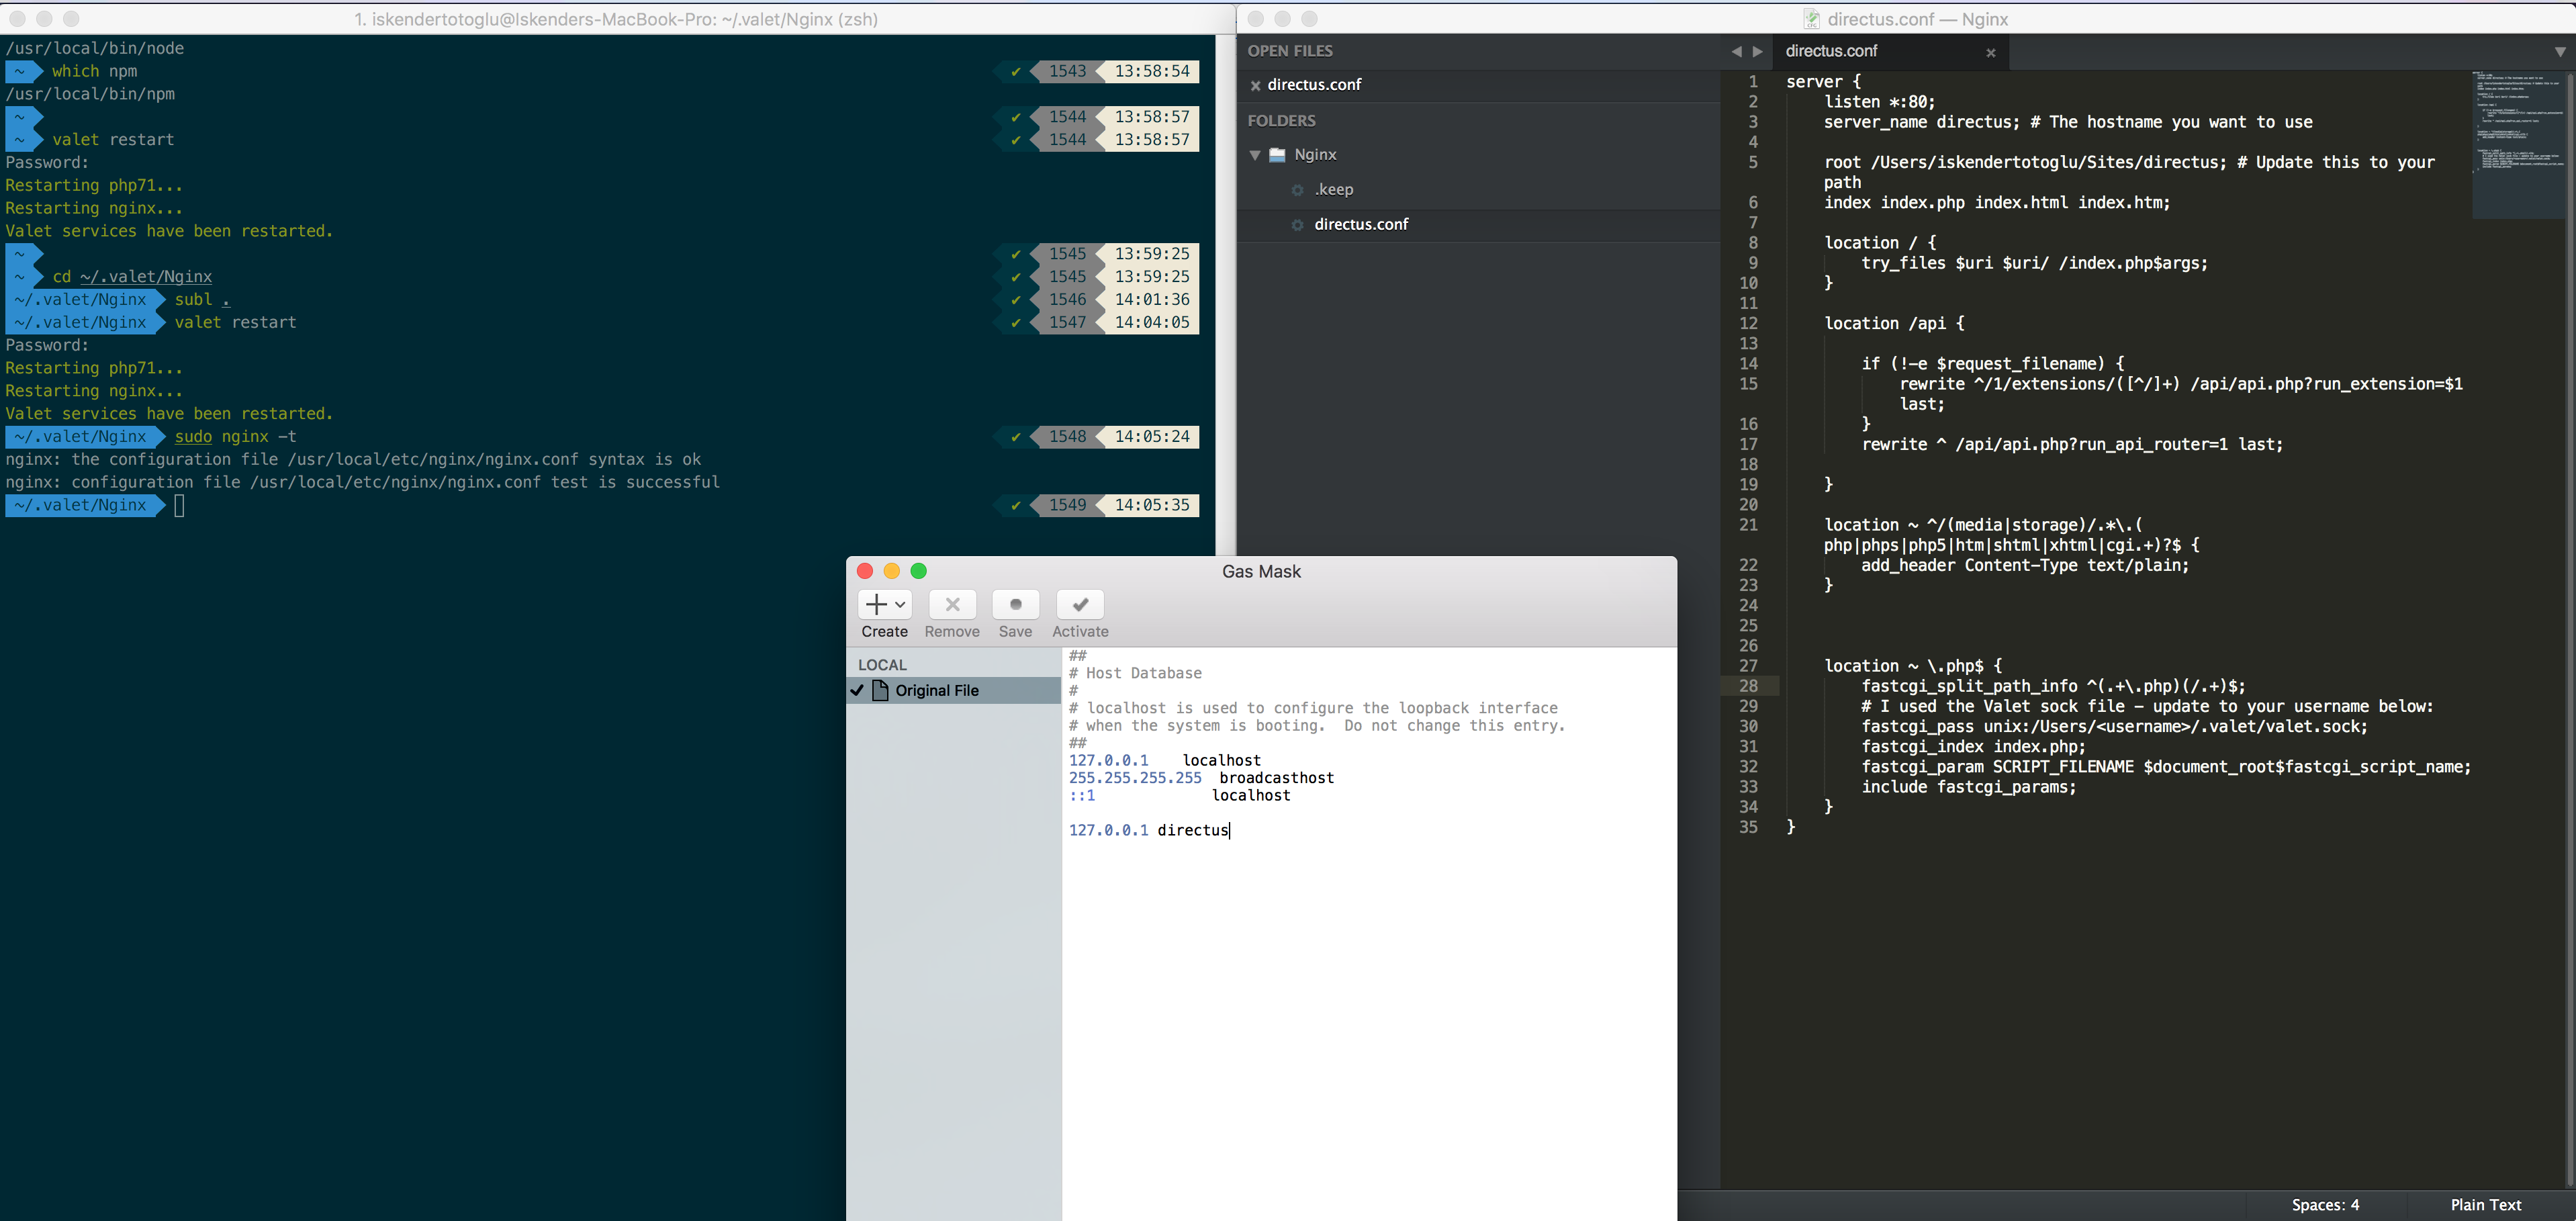This screenshot has width=2576, height=1221.
Task: Open directus.conf in Nginx folder tree
Action: pyautogui.click(x=1361, y=225)
